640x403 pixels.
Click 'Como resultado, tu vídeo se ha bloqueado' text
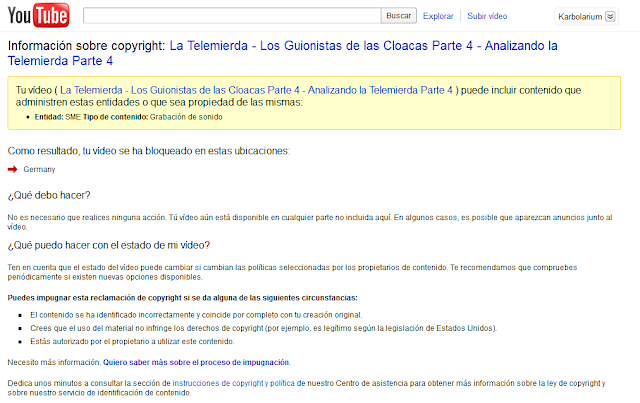(x=149, y=151)
